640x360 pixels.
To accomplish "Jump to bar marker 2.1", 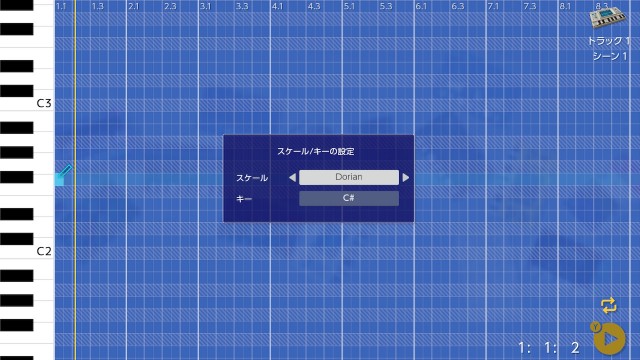I will coord(133,6).
